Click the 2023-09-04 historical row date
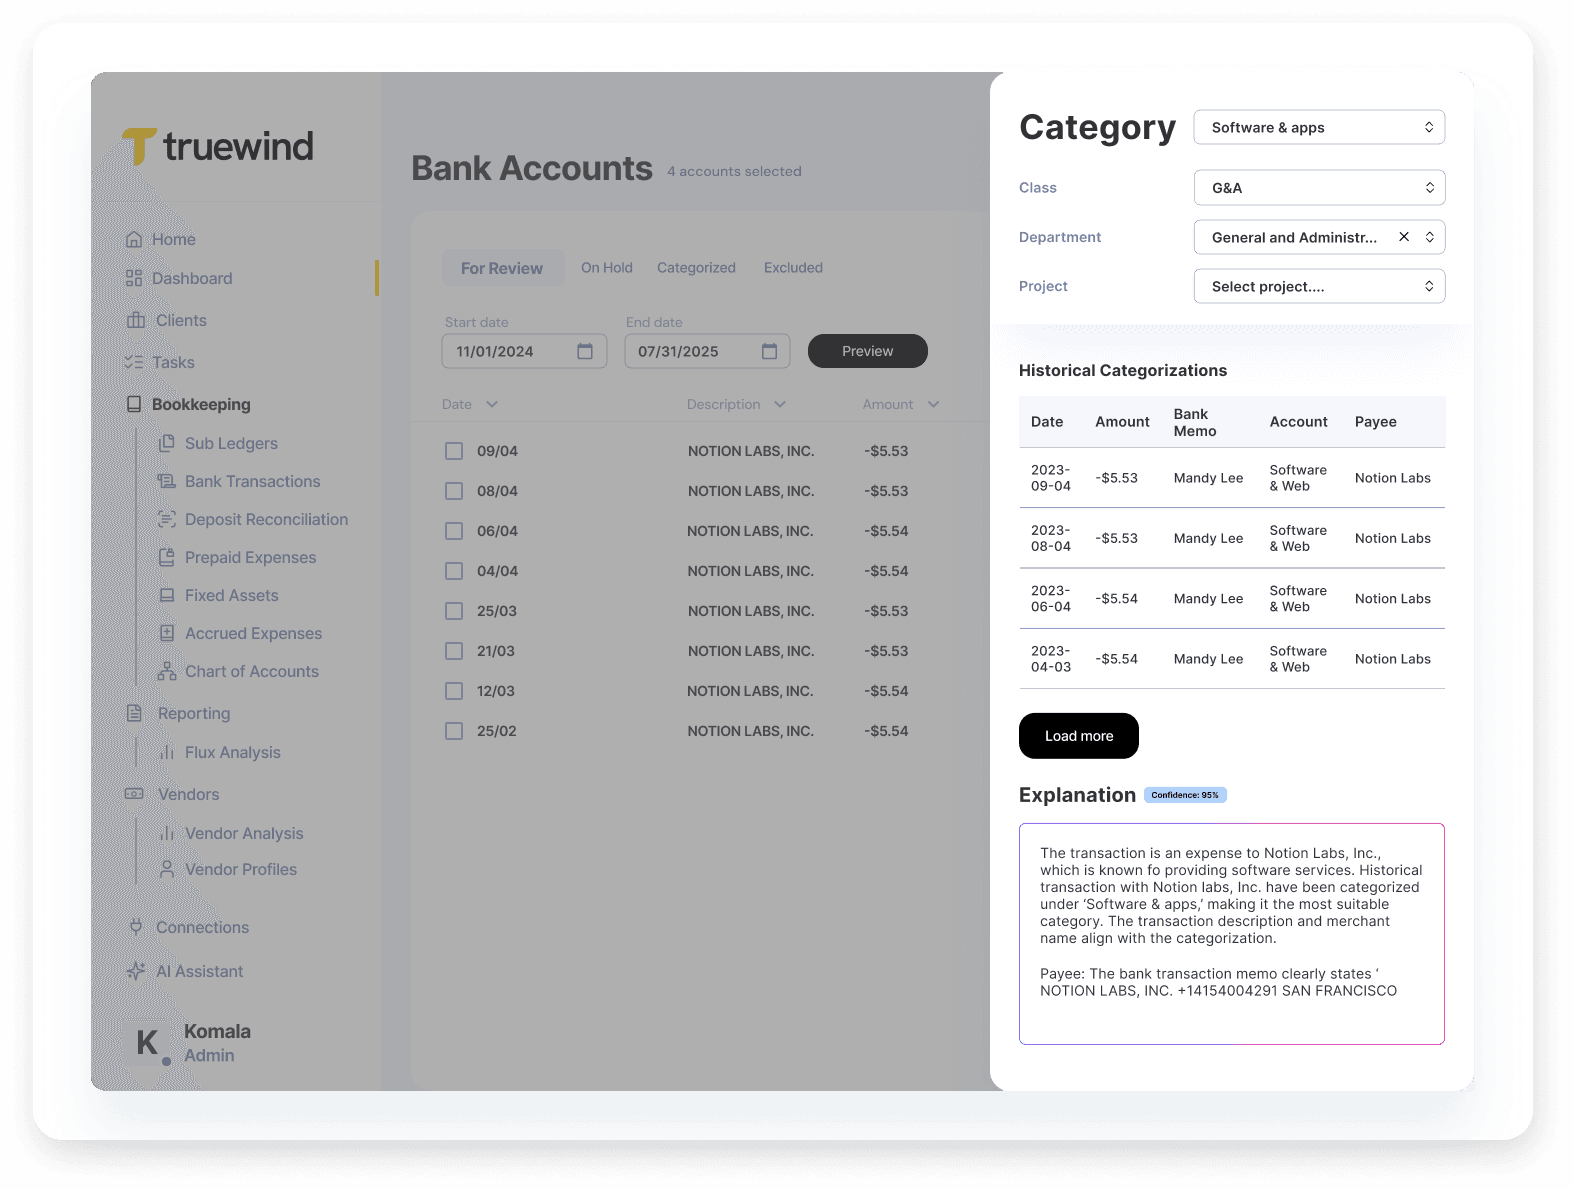1573x1189 pixels. click(1051, 478)
